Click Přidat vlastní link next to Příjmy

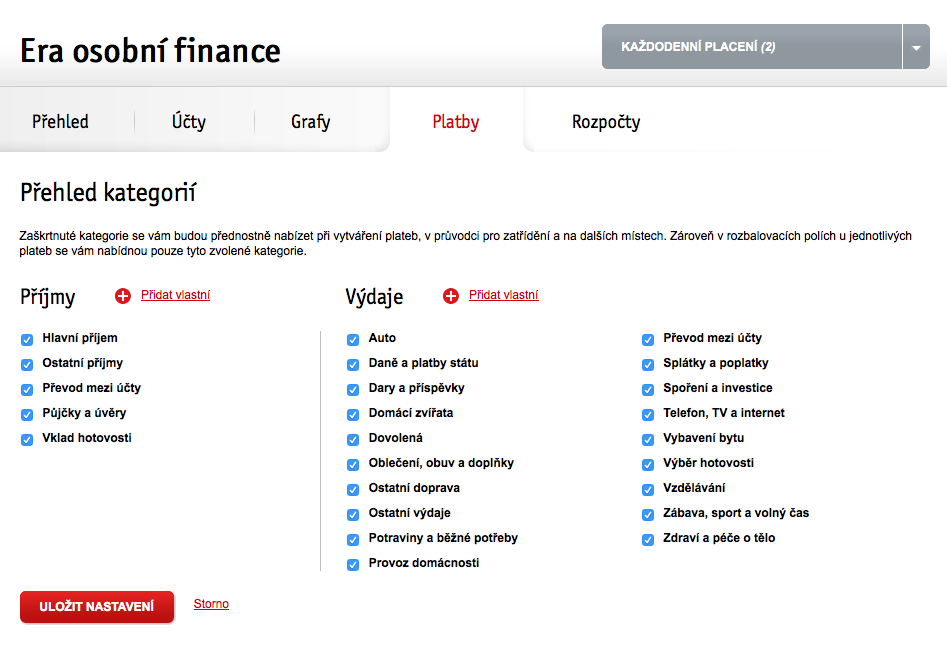point(176,295)
